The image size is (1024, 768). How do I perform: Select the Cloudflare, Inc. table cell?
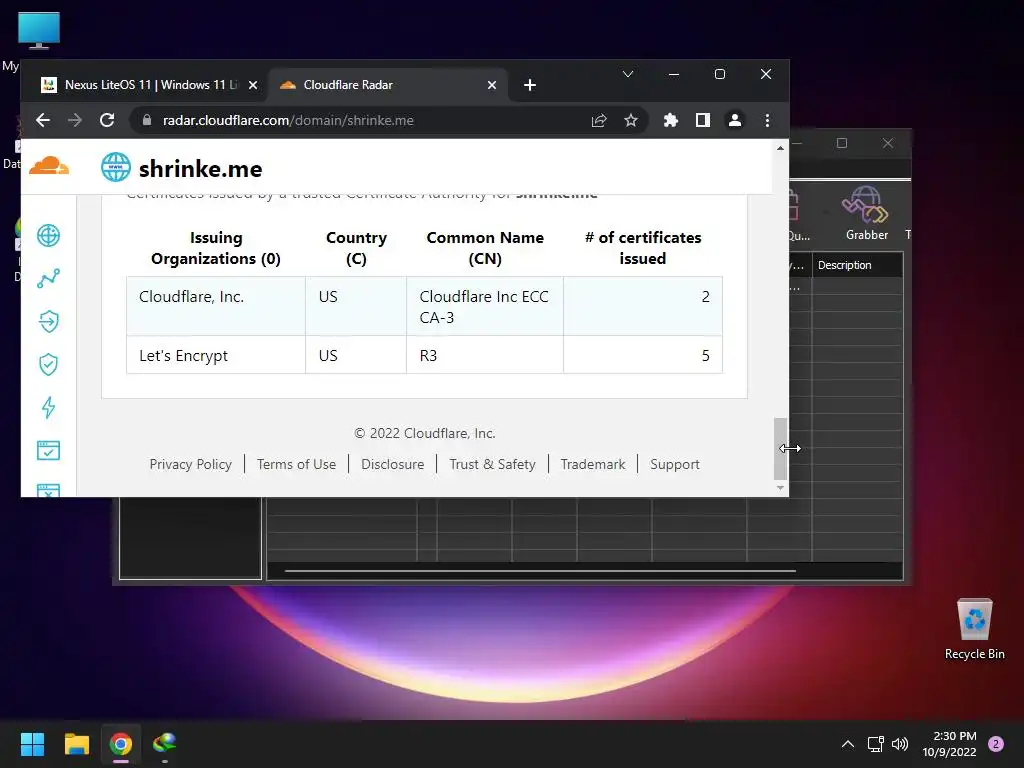click(x=216, y=306)
